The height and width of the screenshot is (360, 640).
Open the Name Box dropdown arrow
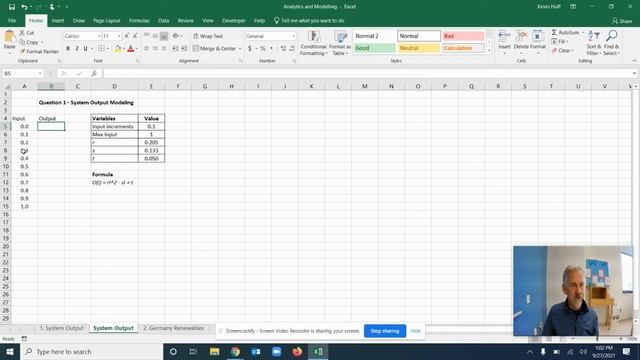40,73
